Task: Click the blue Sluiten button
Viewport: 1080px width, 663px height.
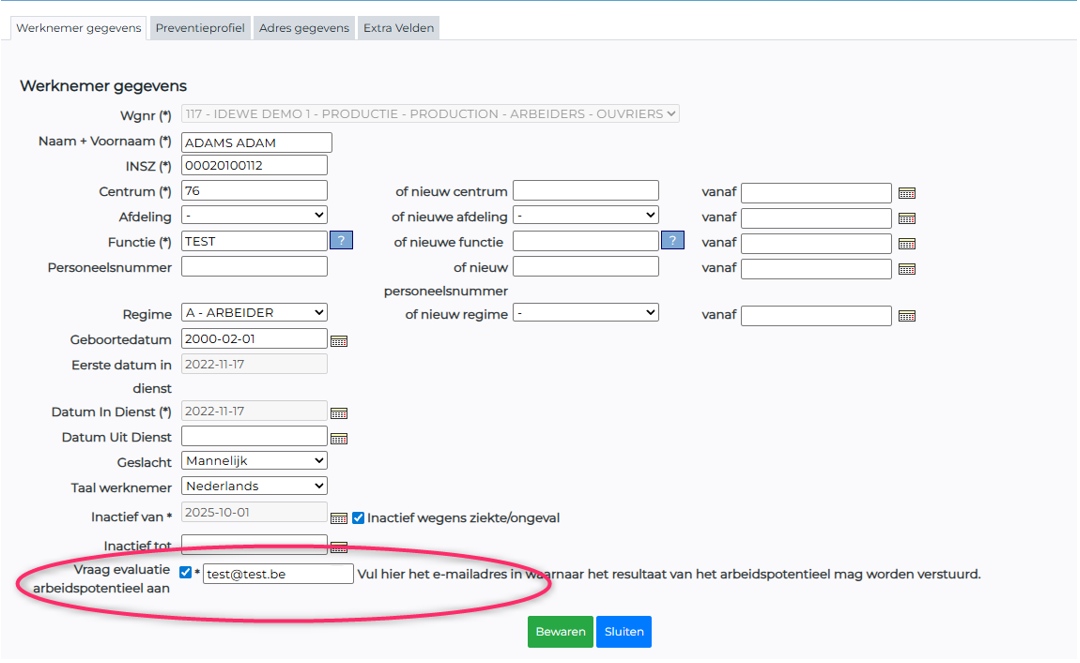Action: [624, 632]
